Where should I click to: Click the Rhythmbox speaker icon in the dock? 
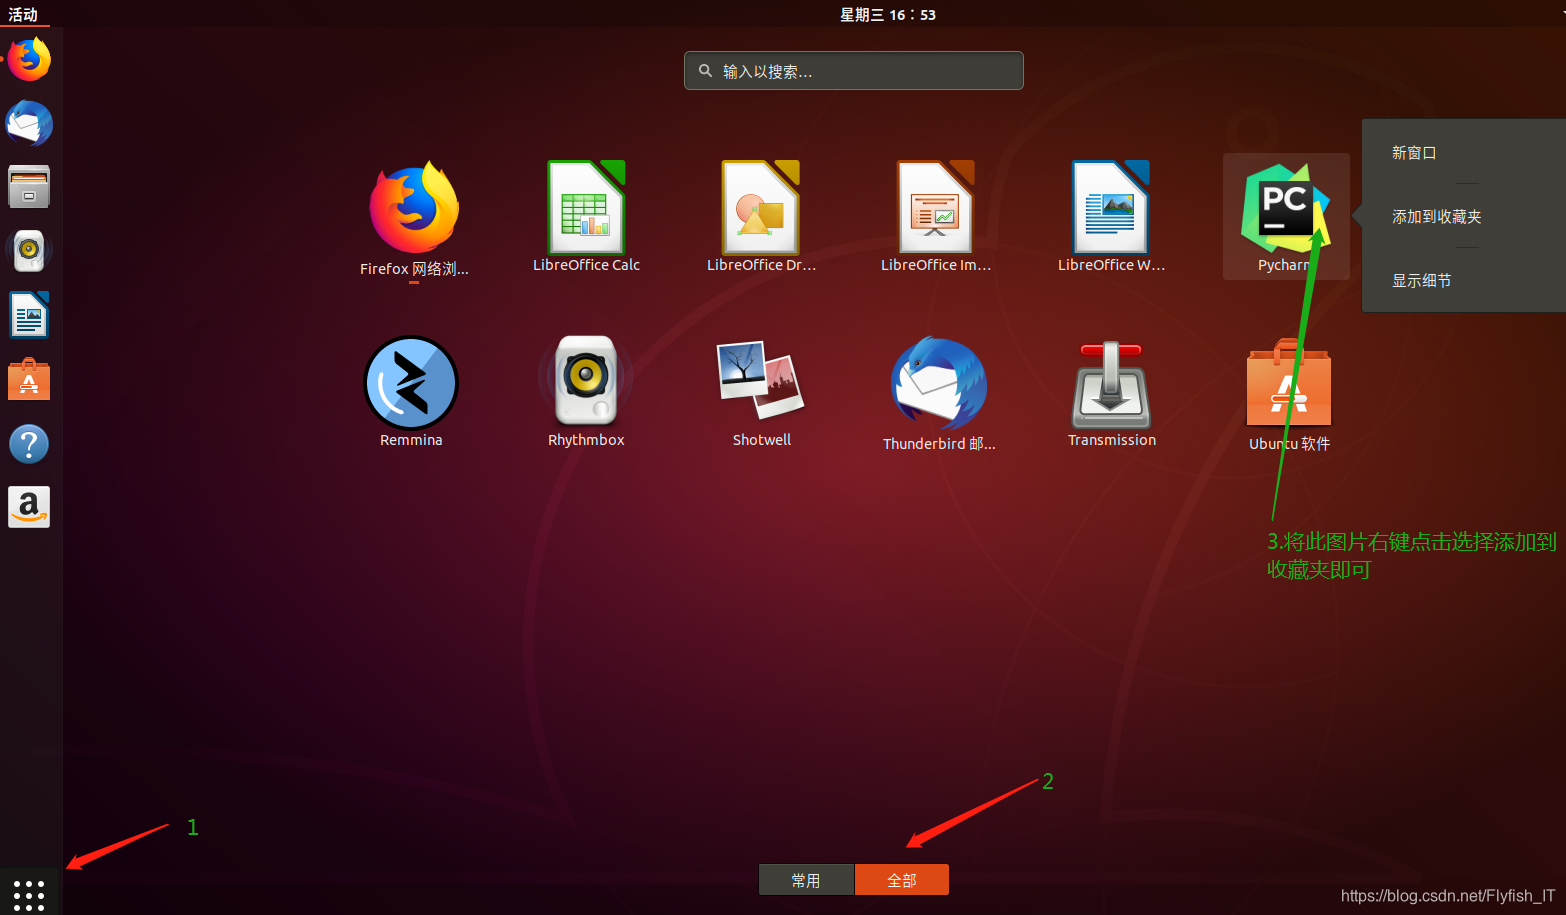coord(29,251)
